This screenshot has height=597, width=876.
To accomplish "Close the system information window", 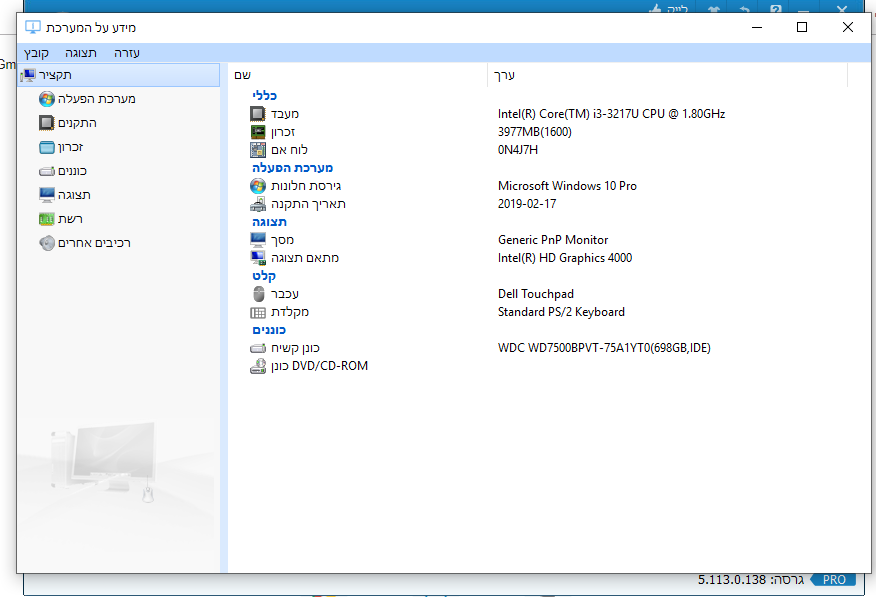I will tap(848, 27).
